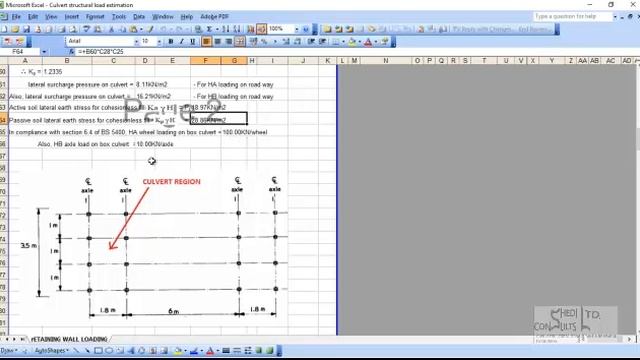
Task: Select the Line drawing tool
Action: (77, 351)
